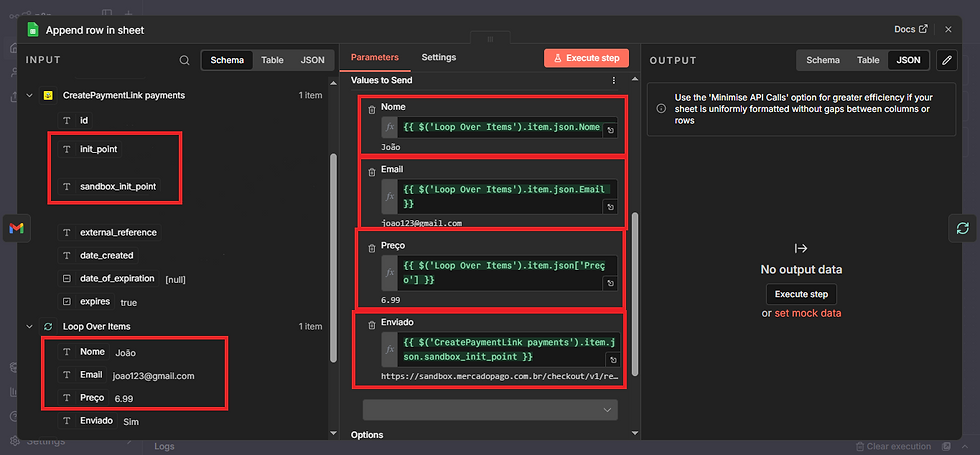Viewport: 980px width, 455px height.
Task: Switch INPUT view to Schema
Action: coord(227,60)
